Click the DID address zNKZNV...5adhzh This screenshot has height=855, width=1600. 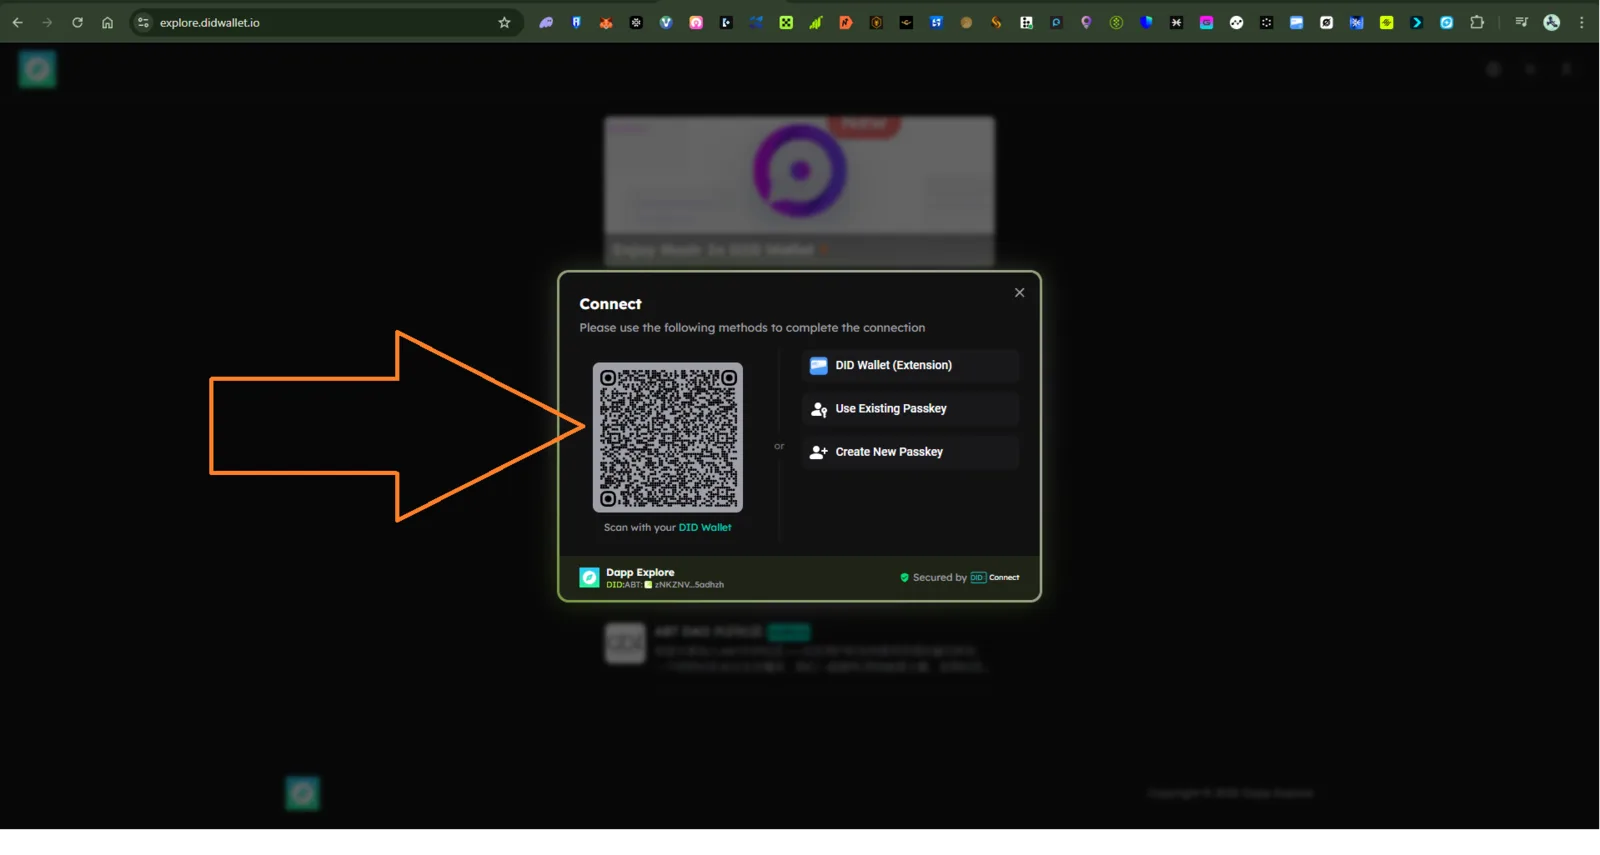689,585
